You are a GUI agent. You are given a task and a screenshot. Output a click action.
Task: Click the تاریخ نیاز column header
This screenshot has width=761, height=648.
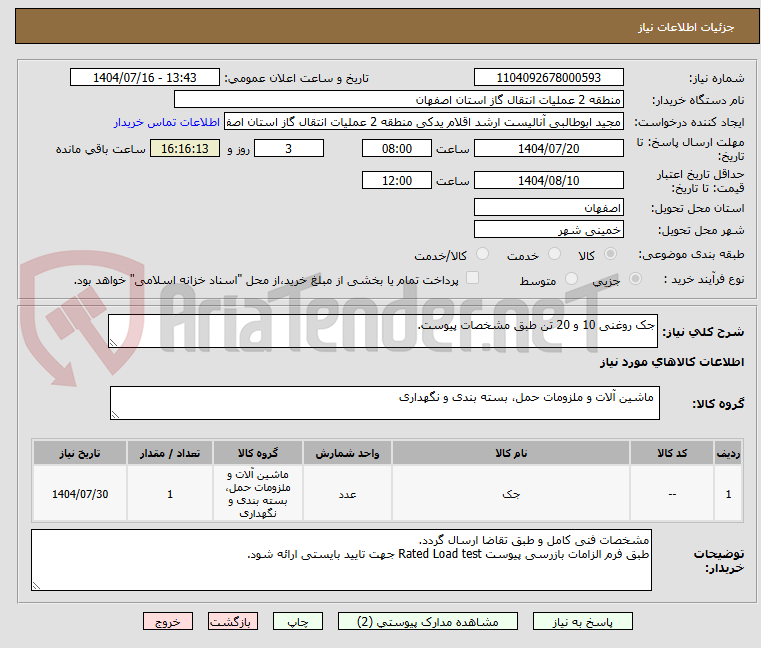click(x=80, y=453)
